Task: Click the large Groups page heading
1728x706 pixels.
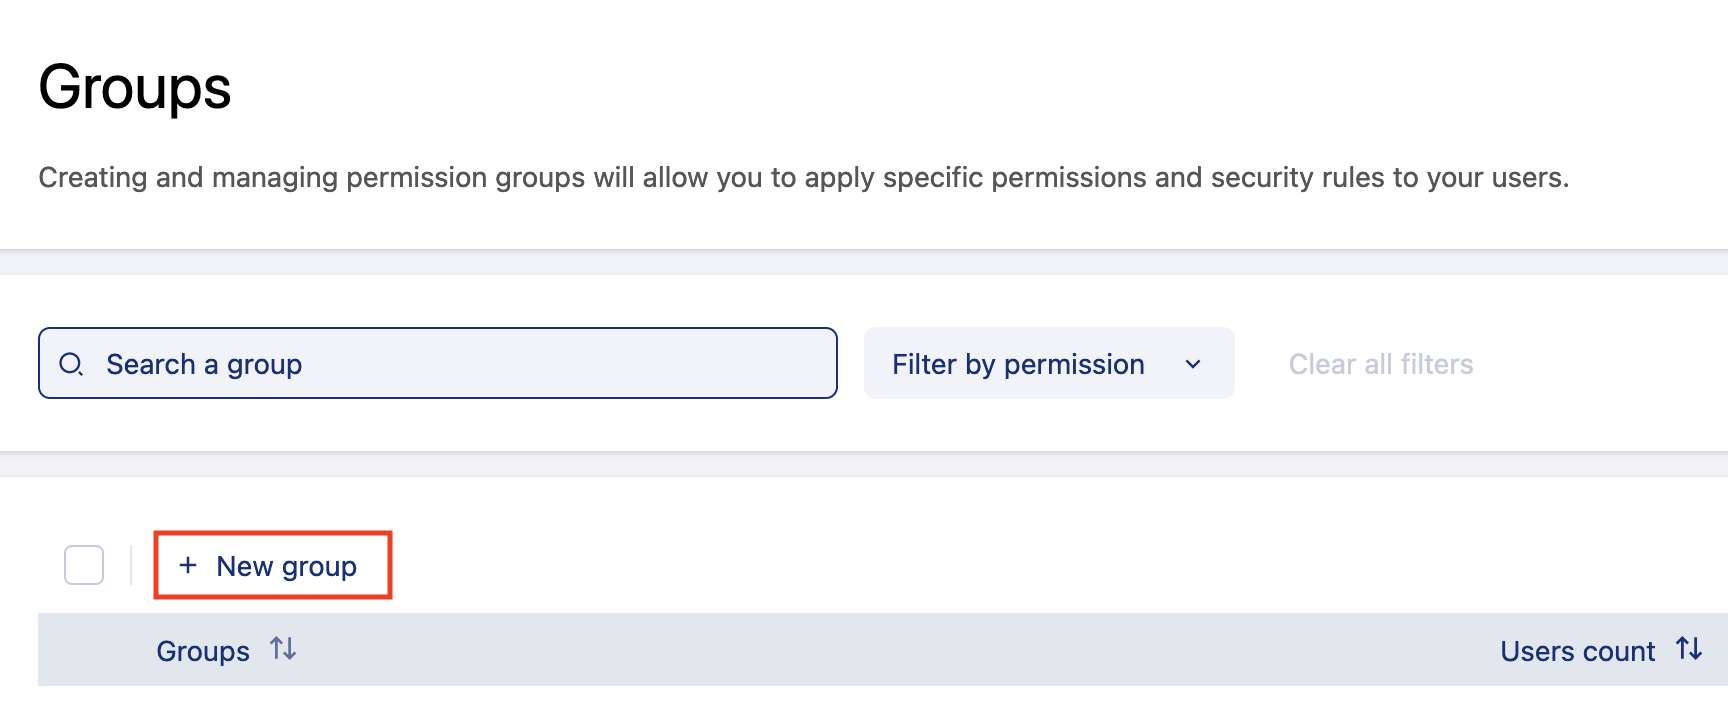Action: (135, 88)
